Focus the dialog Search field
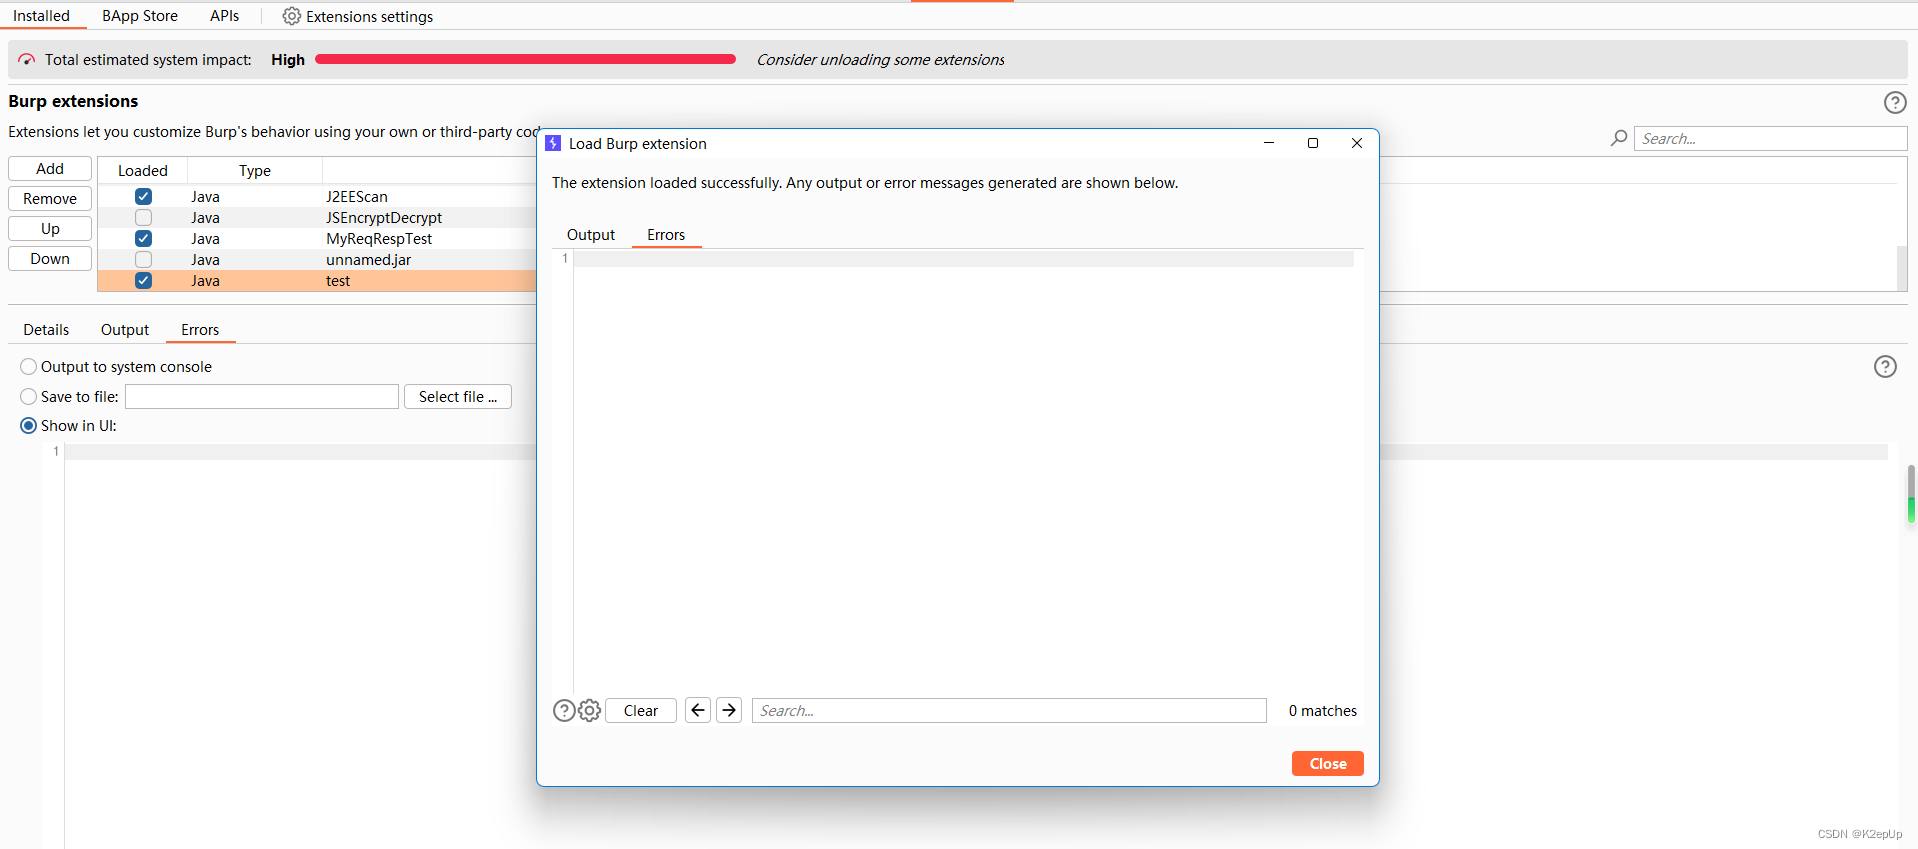1918x849 pixels. pos(1009,710)
